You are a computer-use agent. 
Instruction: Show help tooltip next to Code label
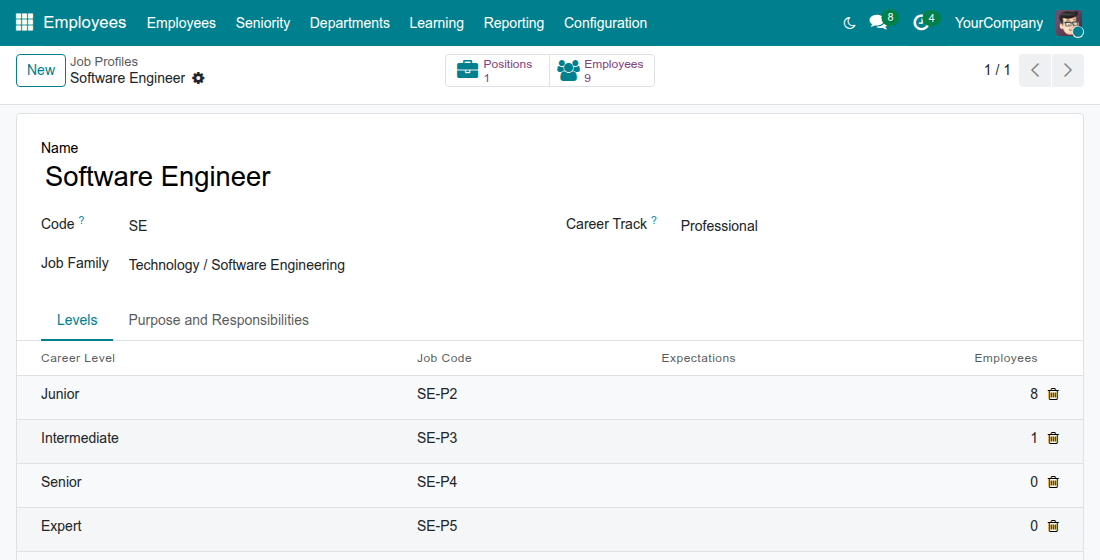[81, 220]
